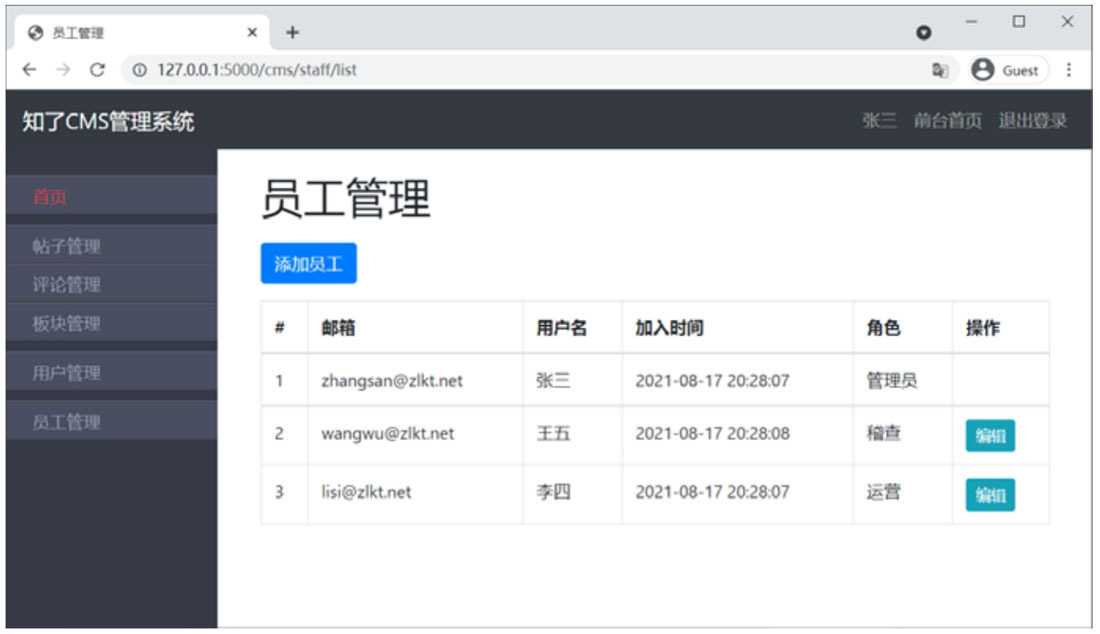The height and width of the screenshot is (634, 1100).
Task: Click the browser back arrow
Action: (29, 69)
